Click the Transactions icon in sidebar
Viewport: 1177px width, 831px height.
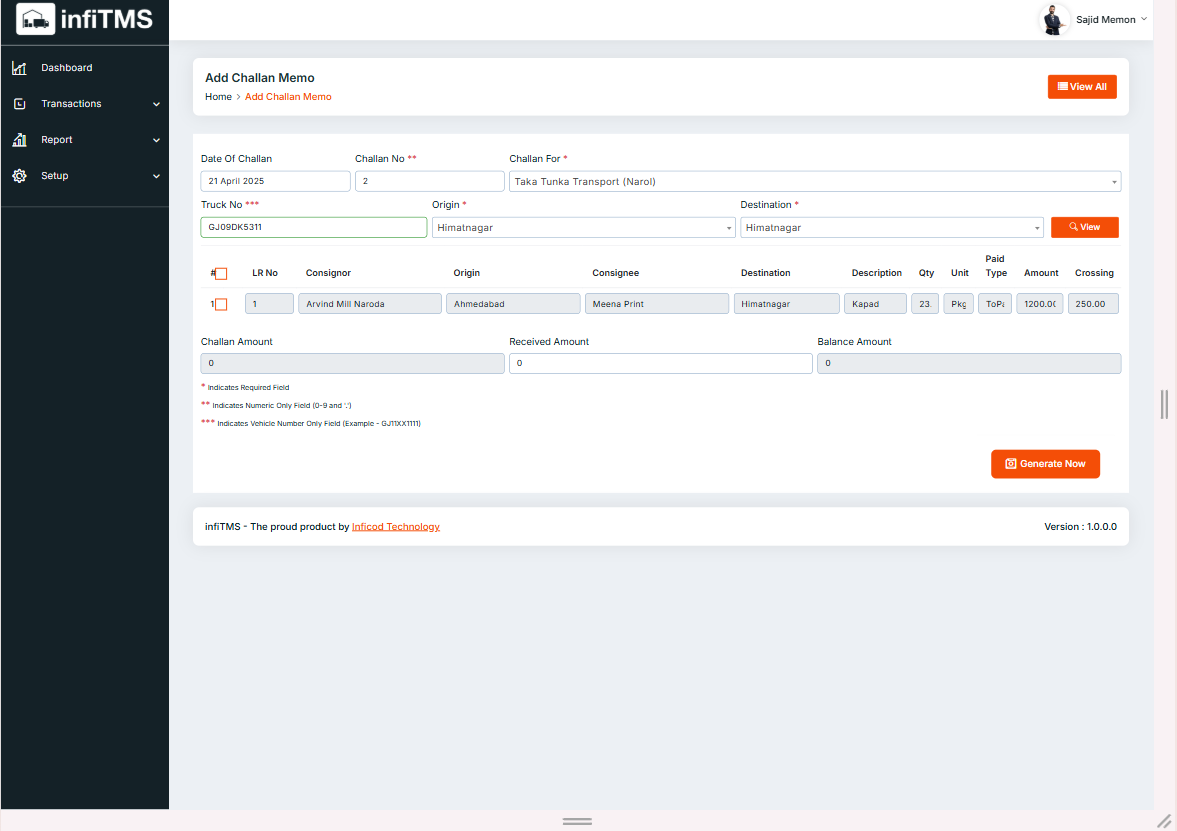(19, 104)
